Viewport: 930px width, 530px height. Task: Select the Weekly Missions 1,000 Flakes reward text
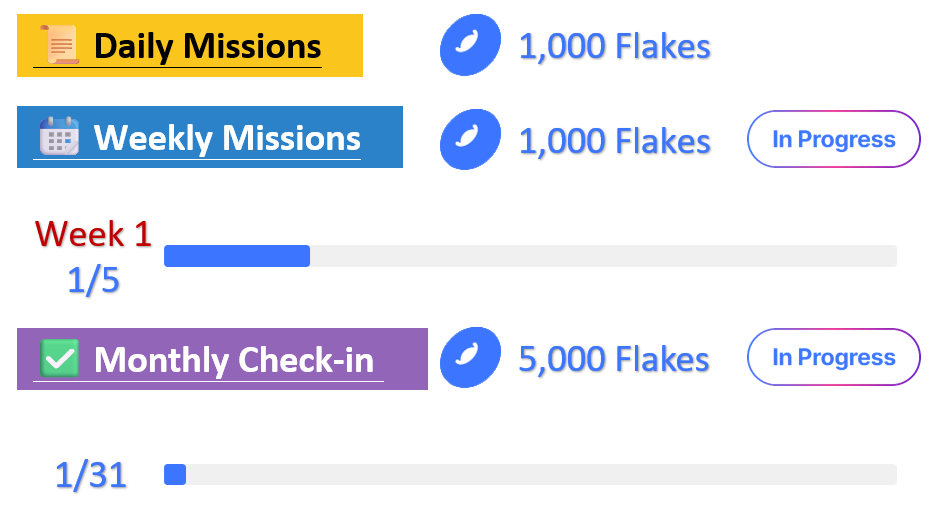pos(614,140)
